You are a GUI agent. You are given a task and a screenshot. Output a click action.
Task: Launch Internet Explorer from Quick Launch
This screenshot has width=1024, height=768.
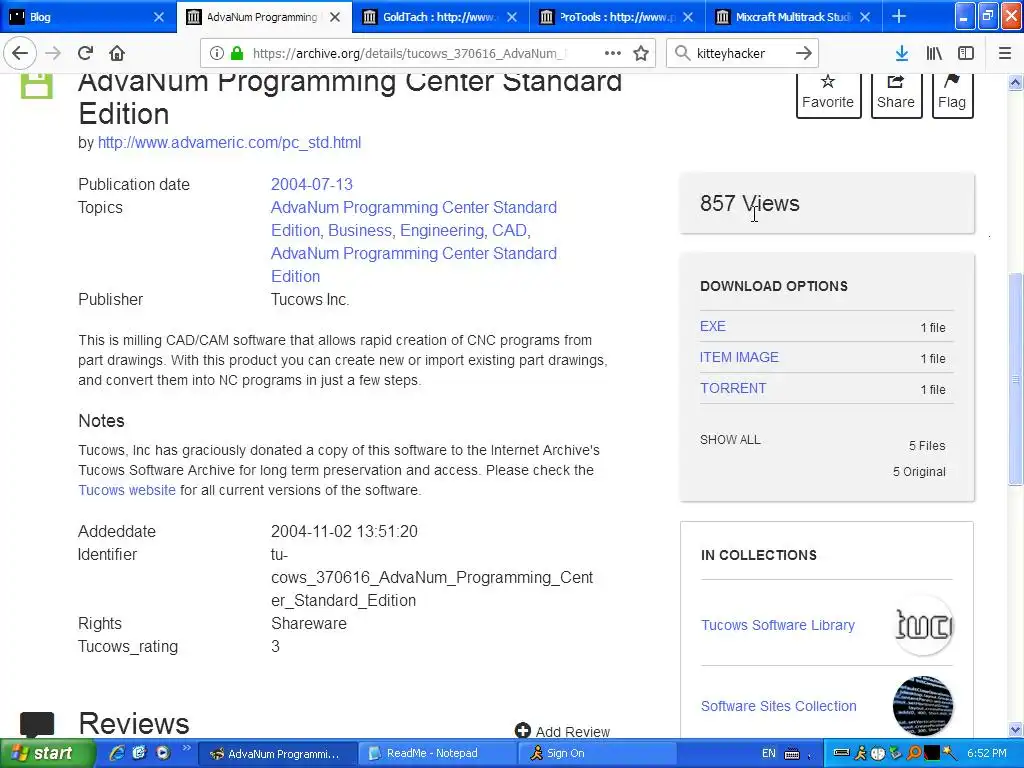coord(117,754)
